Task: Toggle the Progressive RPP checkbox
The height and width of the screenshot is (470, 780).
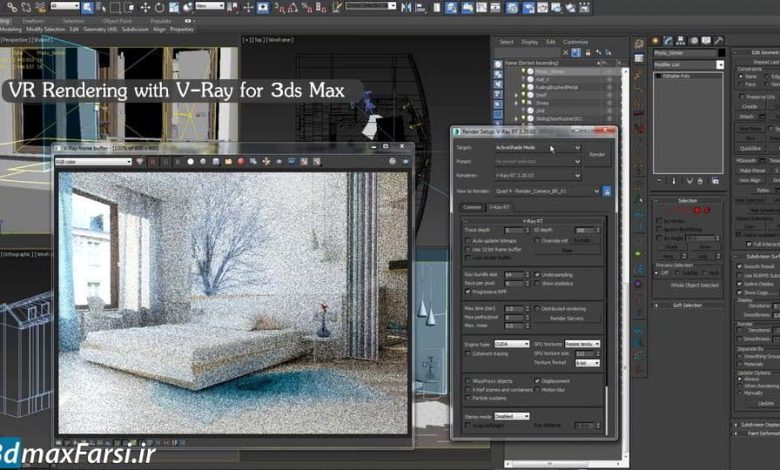Action: (x=468, y=292)
